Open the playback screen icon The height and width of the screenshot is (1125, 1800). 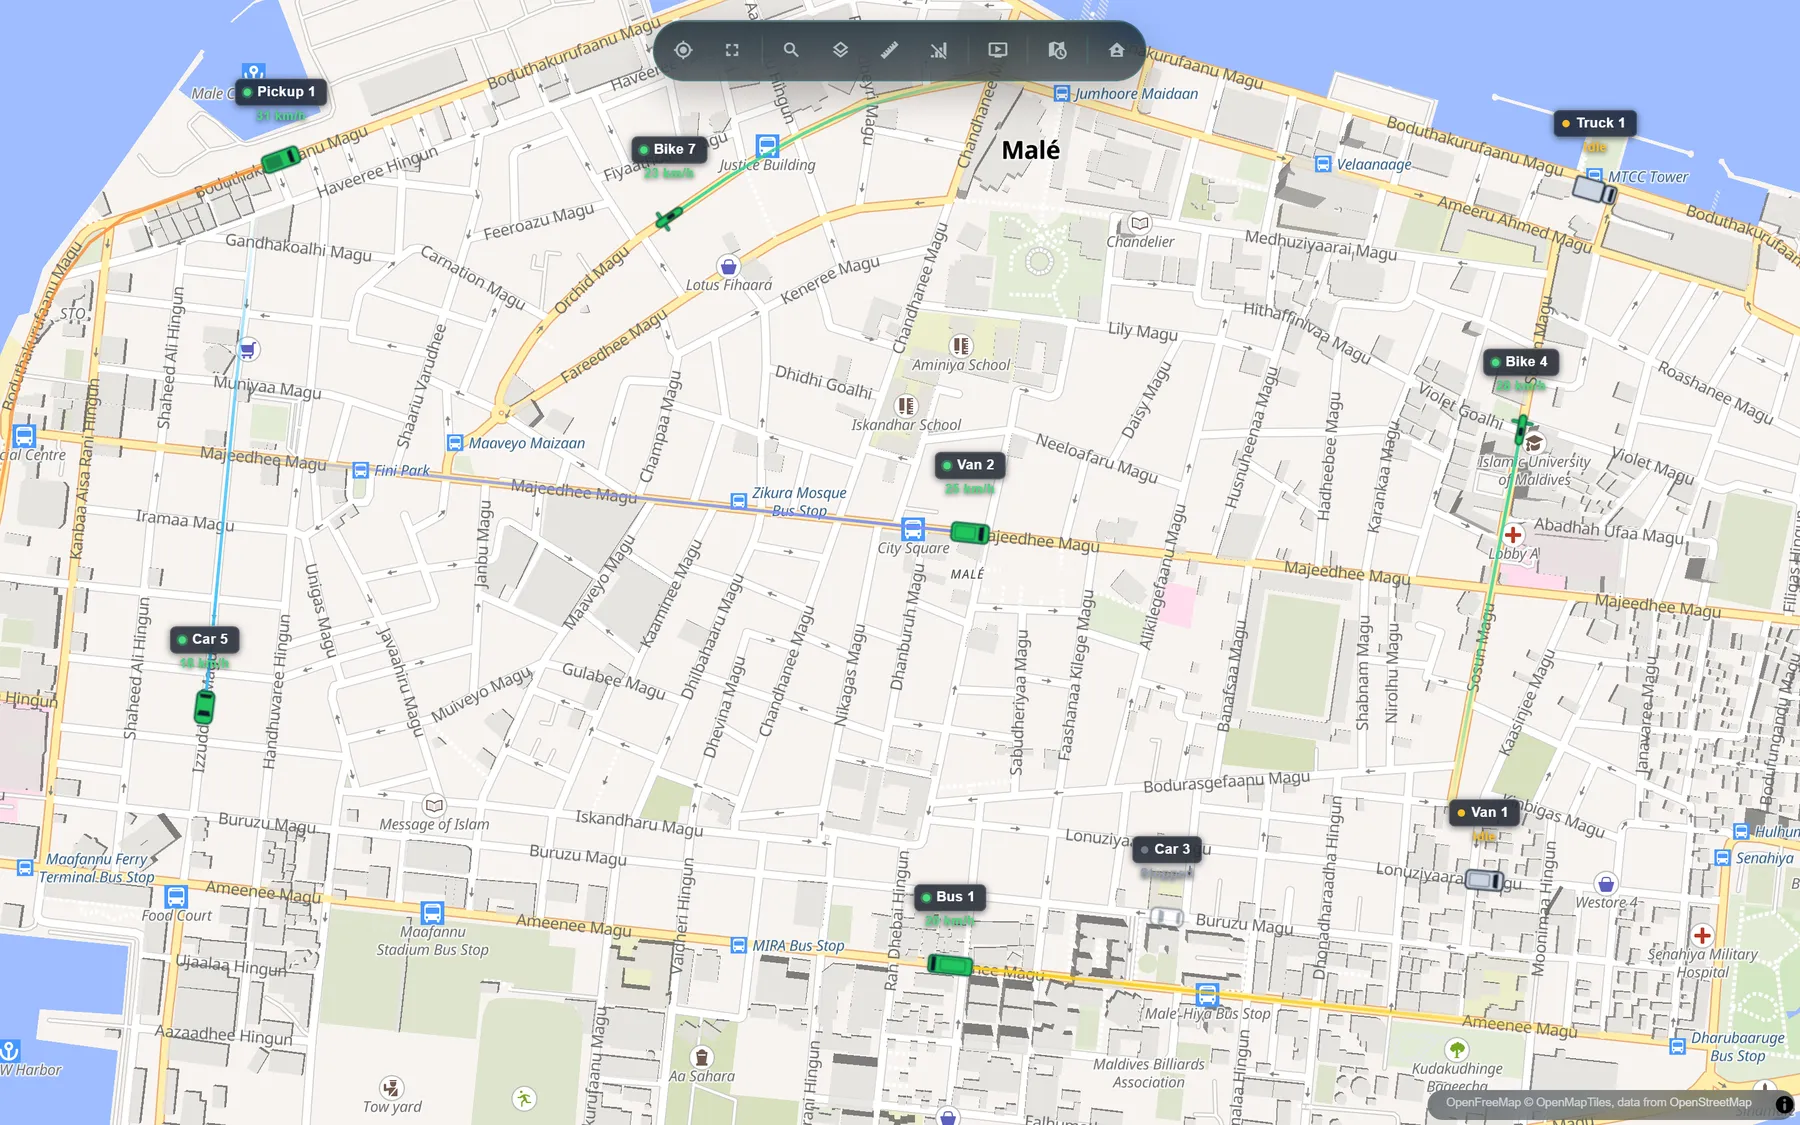998,50
